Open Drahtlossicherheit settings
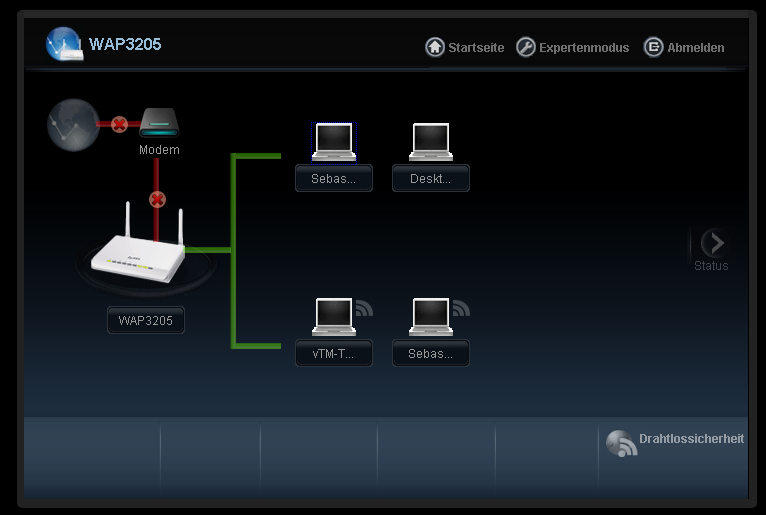This screenshot has width=766, height=515. click(x=691, y=439)
